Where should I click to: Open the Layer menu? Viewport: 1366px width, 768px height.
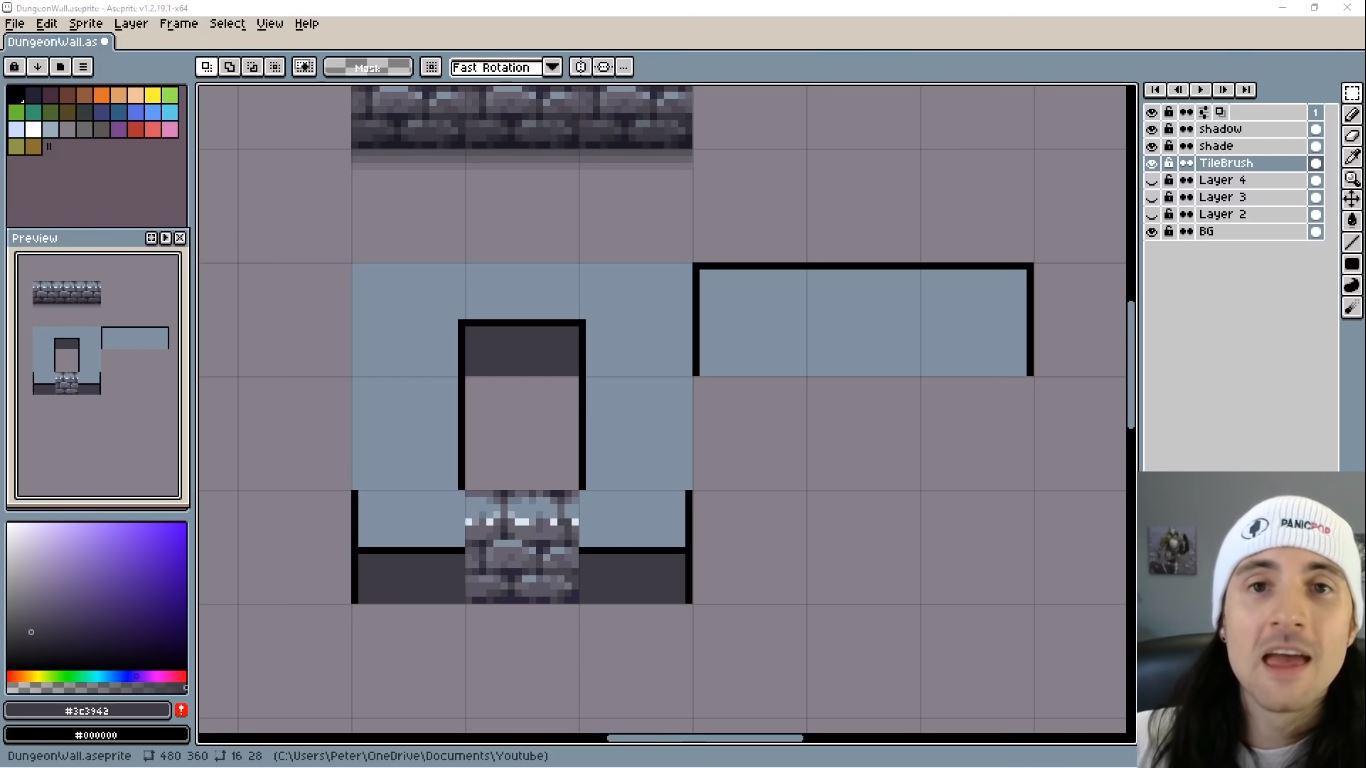(x=131, y=23)
